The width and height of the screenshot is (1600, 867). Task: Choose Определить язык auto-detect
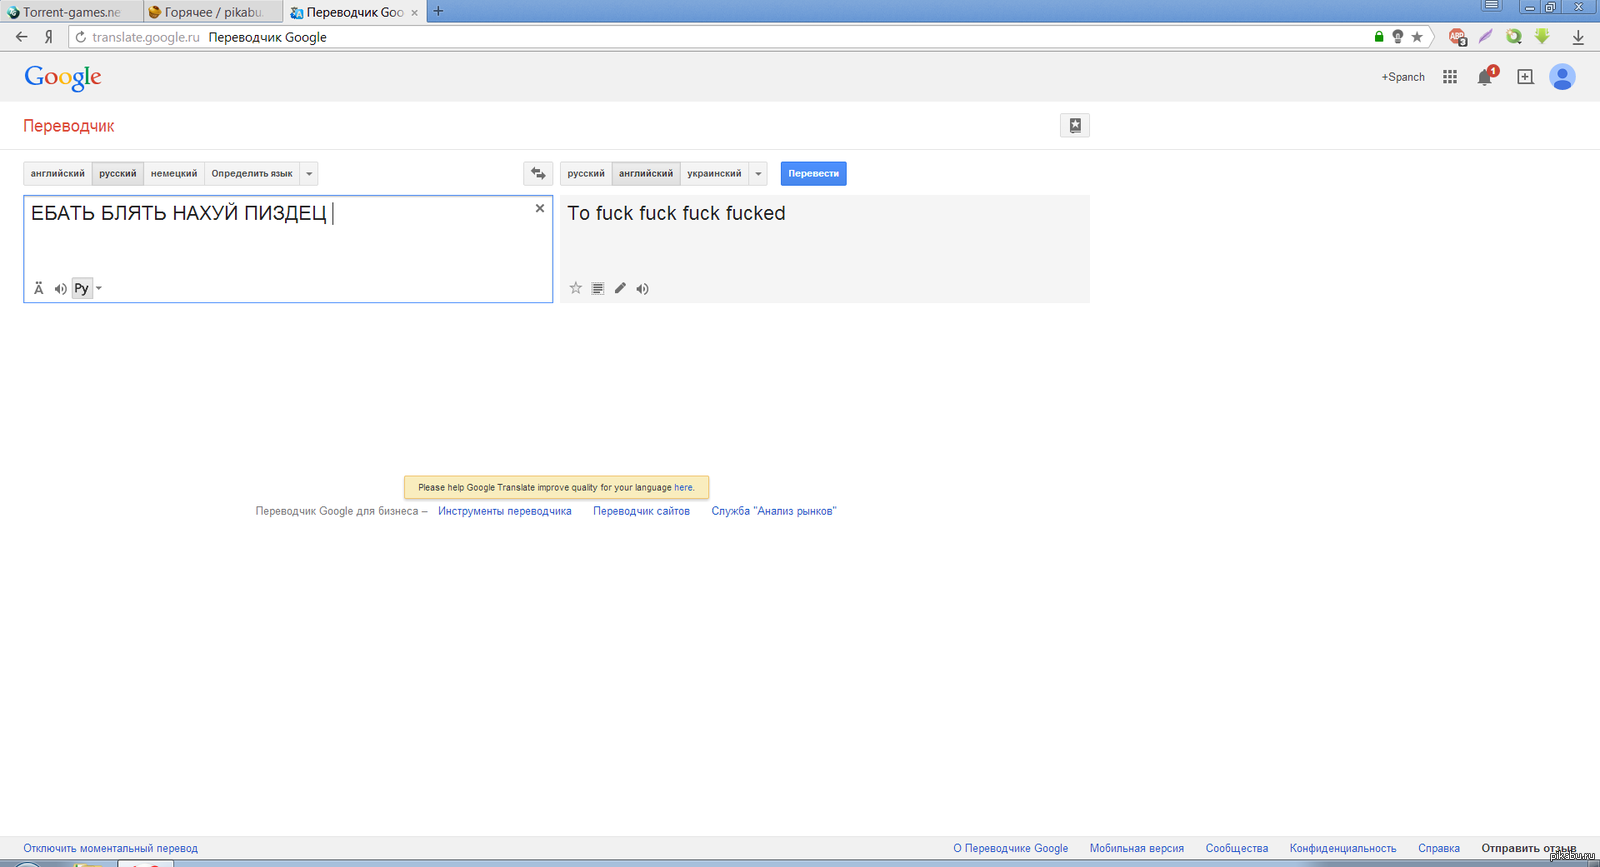pos(252,173)
